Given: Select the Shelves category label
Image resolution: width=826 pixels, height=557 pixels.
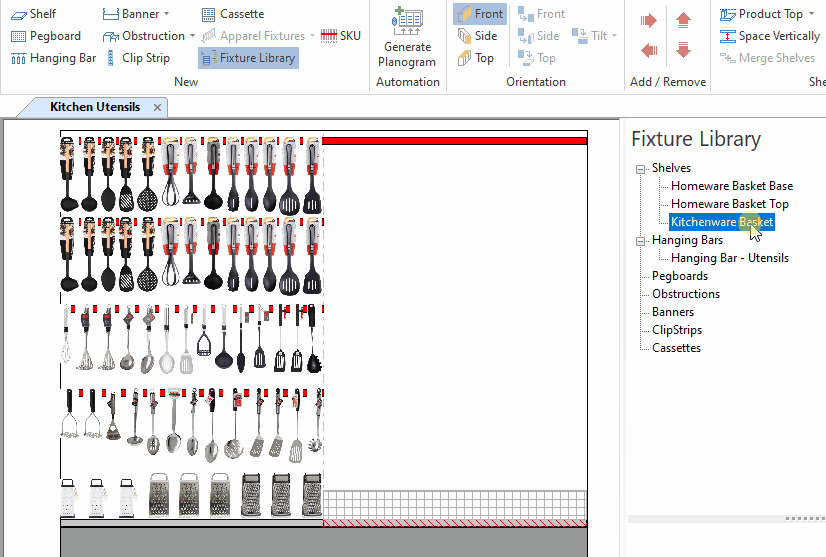Looking at the screenshot, I should tap(671, 168).
